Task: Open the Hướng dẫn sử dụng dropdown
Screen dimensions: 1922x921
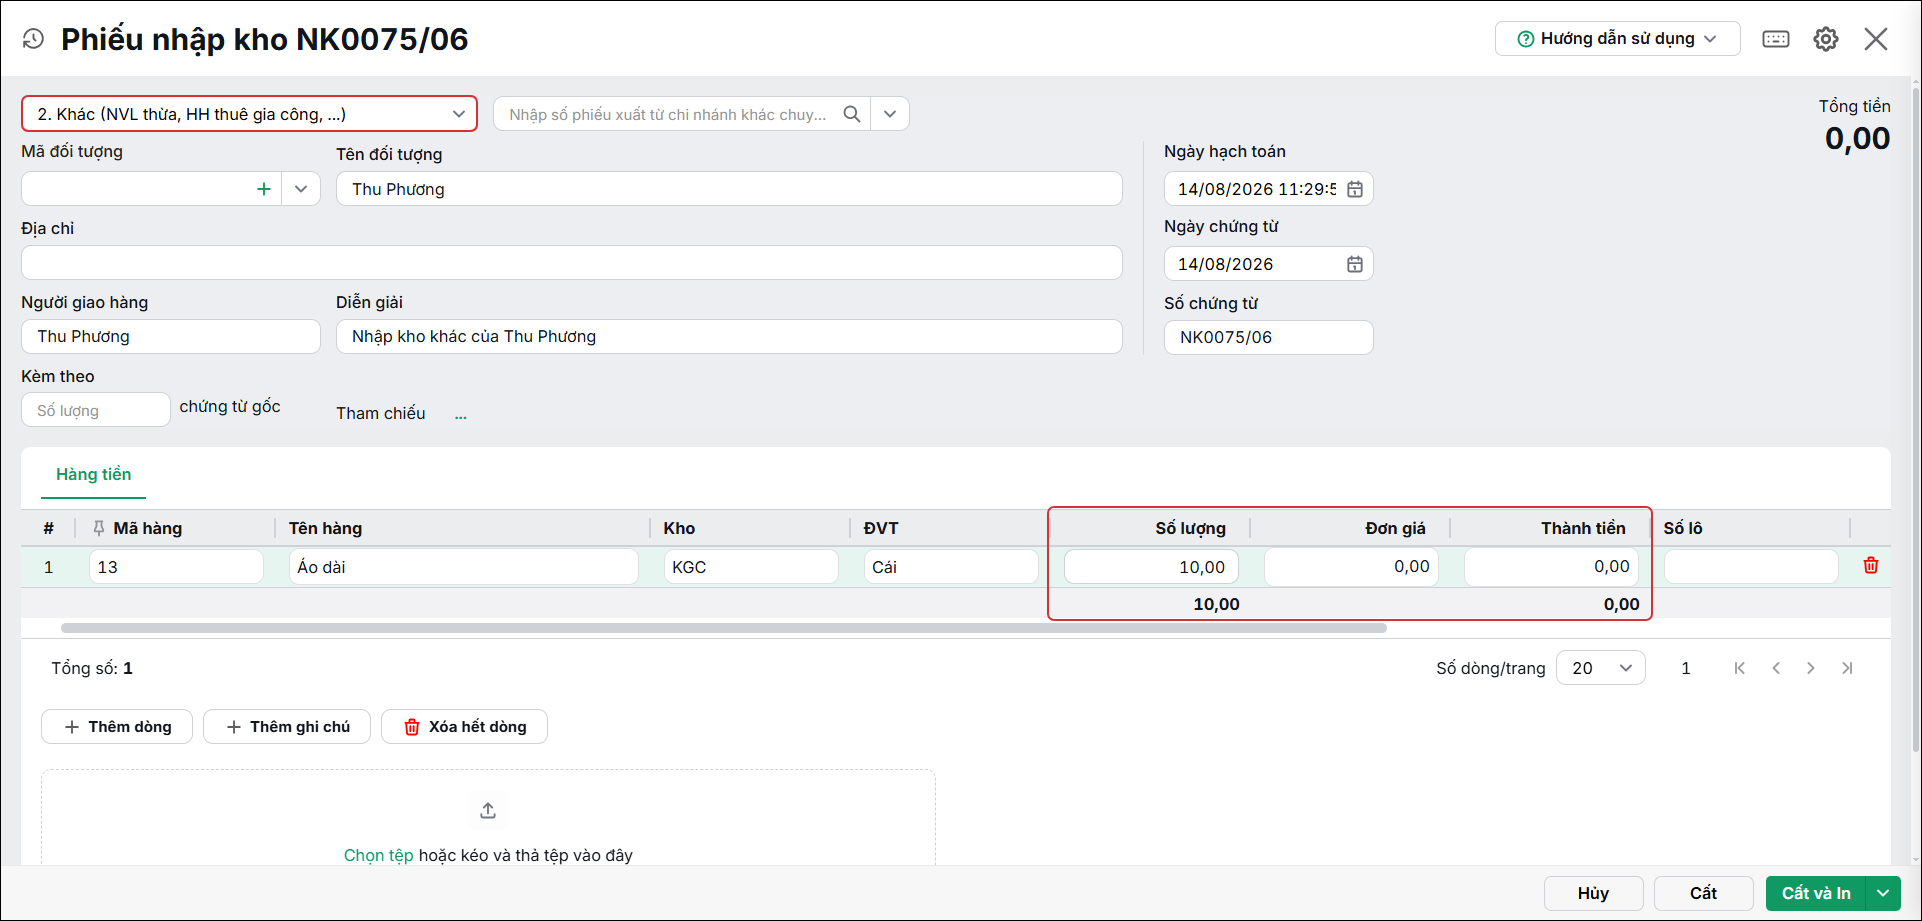Action: (1617, 39)
